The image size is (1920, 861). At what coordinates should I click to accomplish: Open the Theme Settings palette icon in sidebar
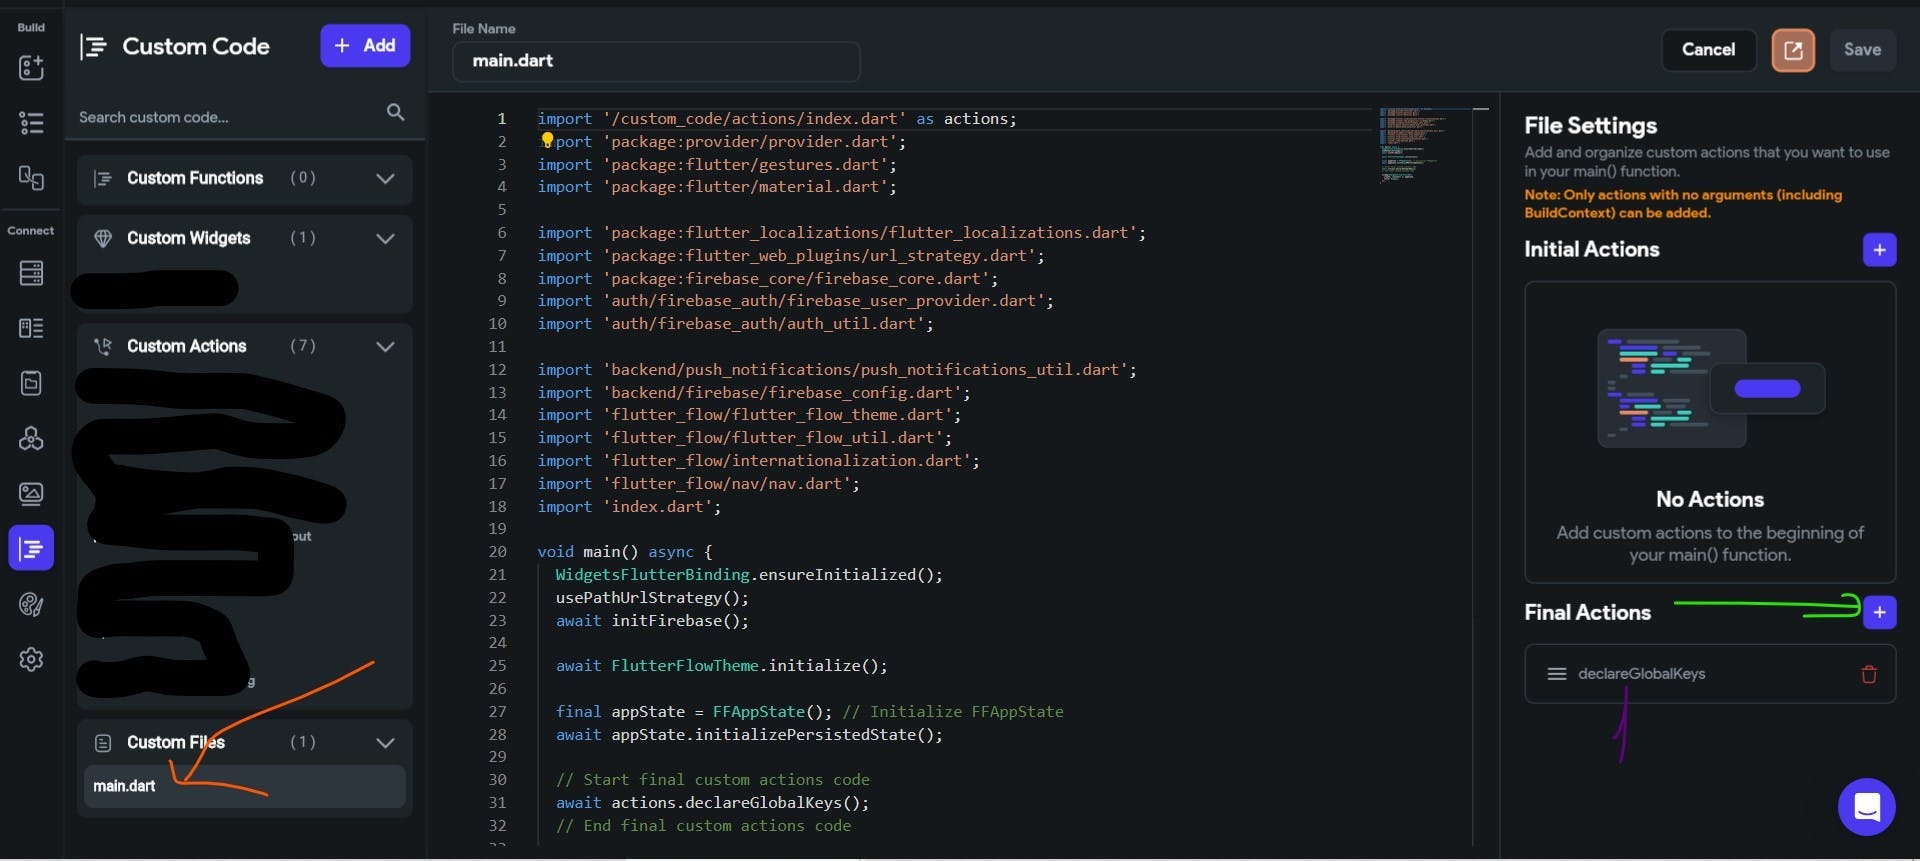[x=31, y=604]
